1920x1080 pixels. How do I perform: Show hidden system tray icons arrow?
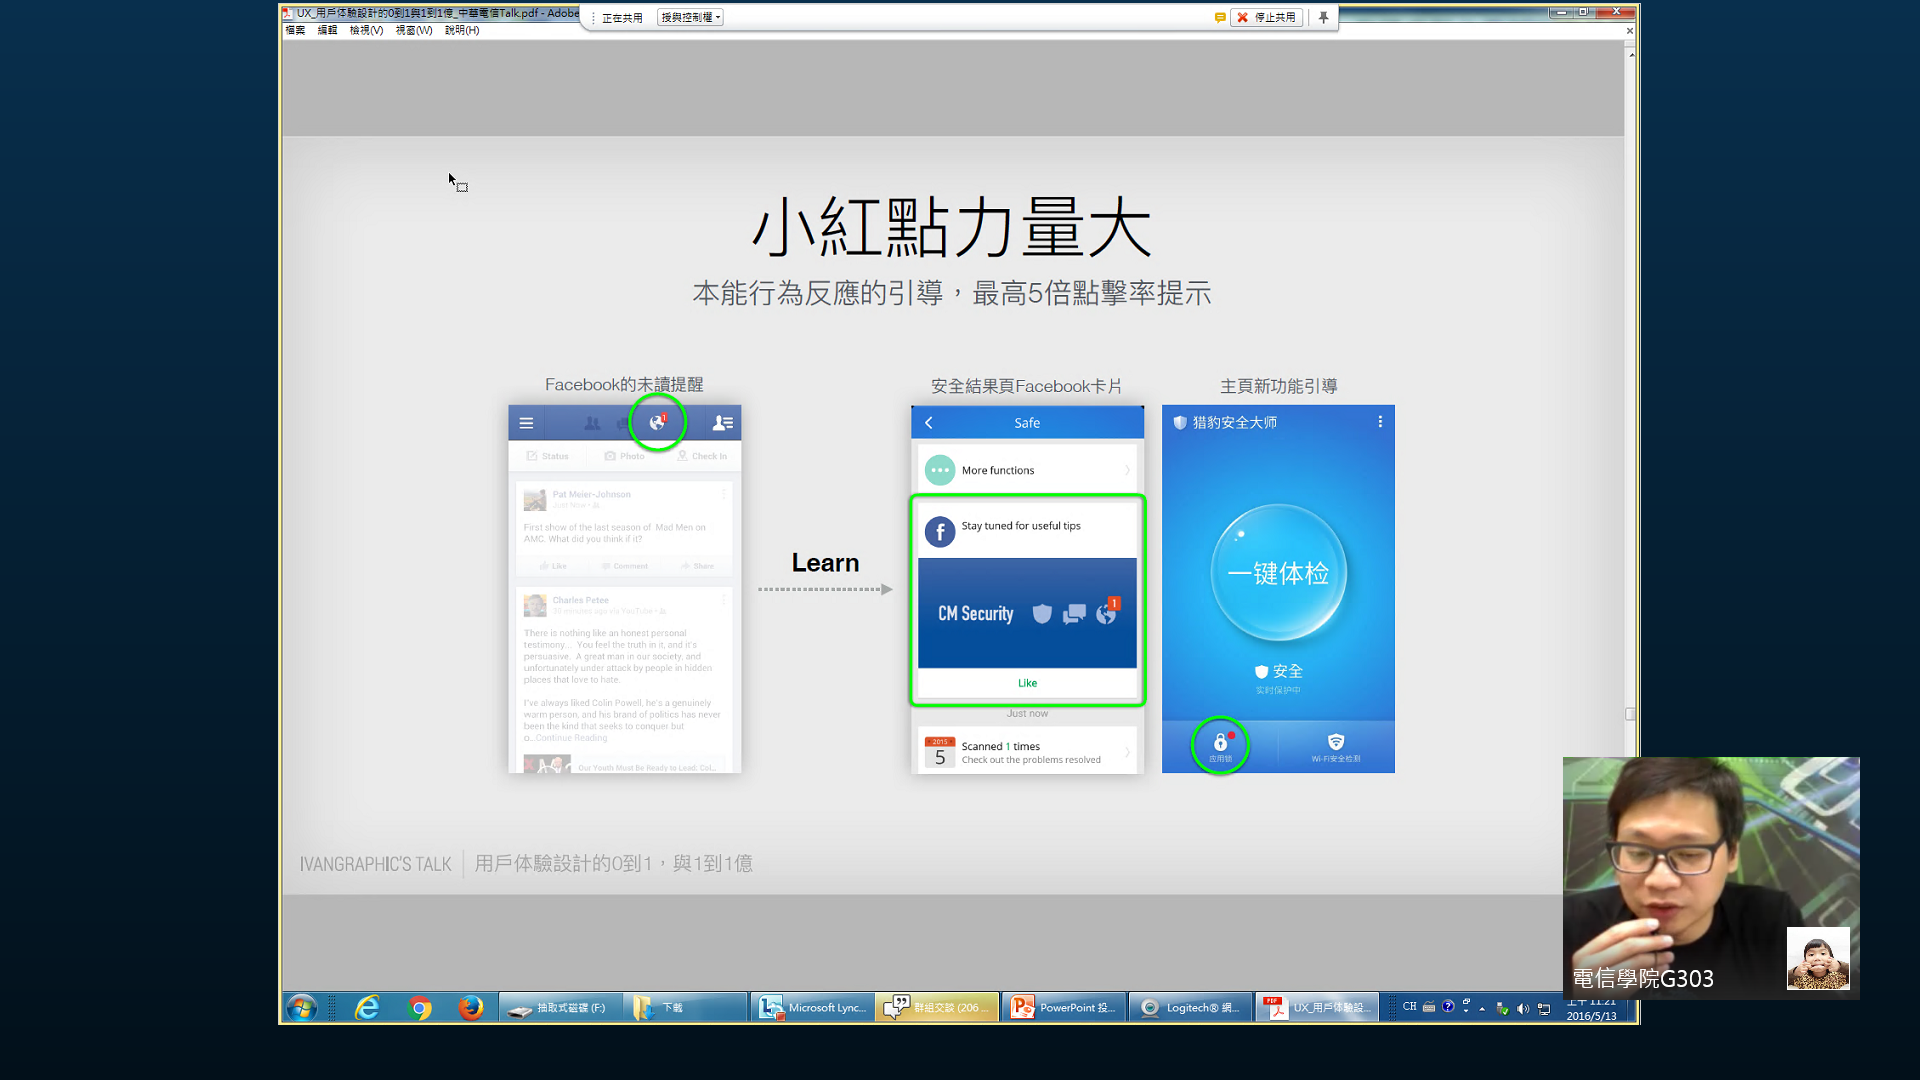pyautogui.click(x=1482, y=1008)
